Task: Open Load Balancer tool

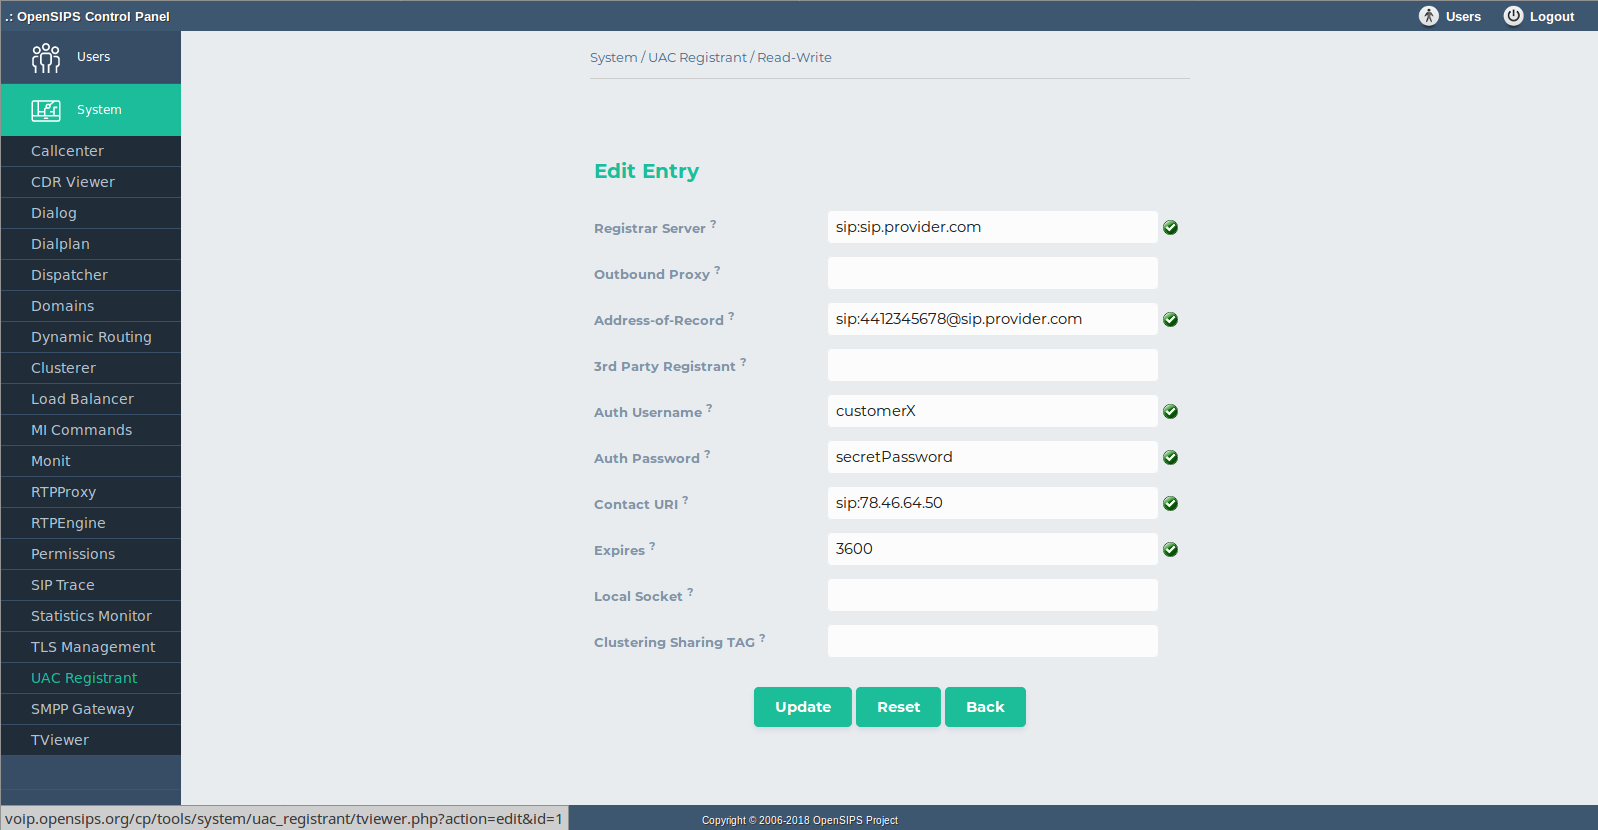Action: pos(91,399)
